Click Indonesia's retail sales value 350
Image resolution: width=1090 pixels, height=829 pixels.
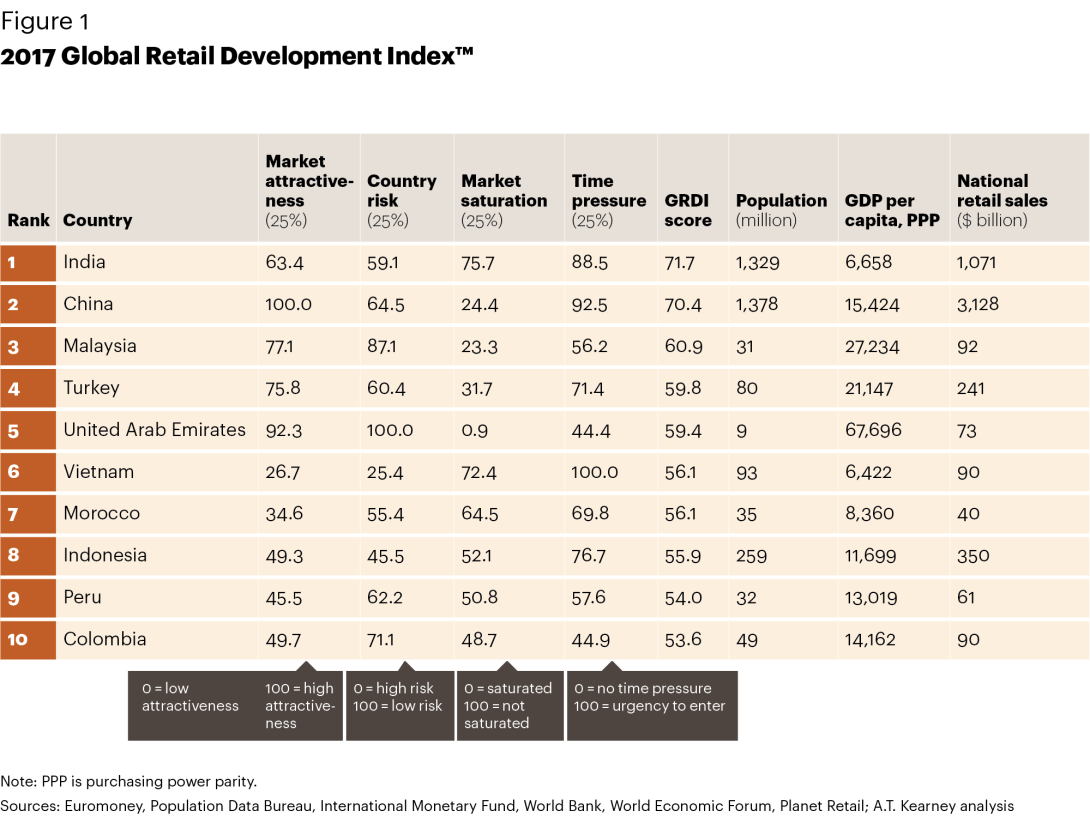973,556
